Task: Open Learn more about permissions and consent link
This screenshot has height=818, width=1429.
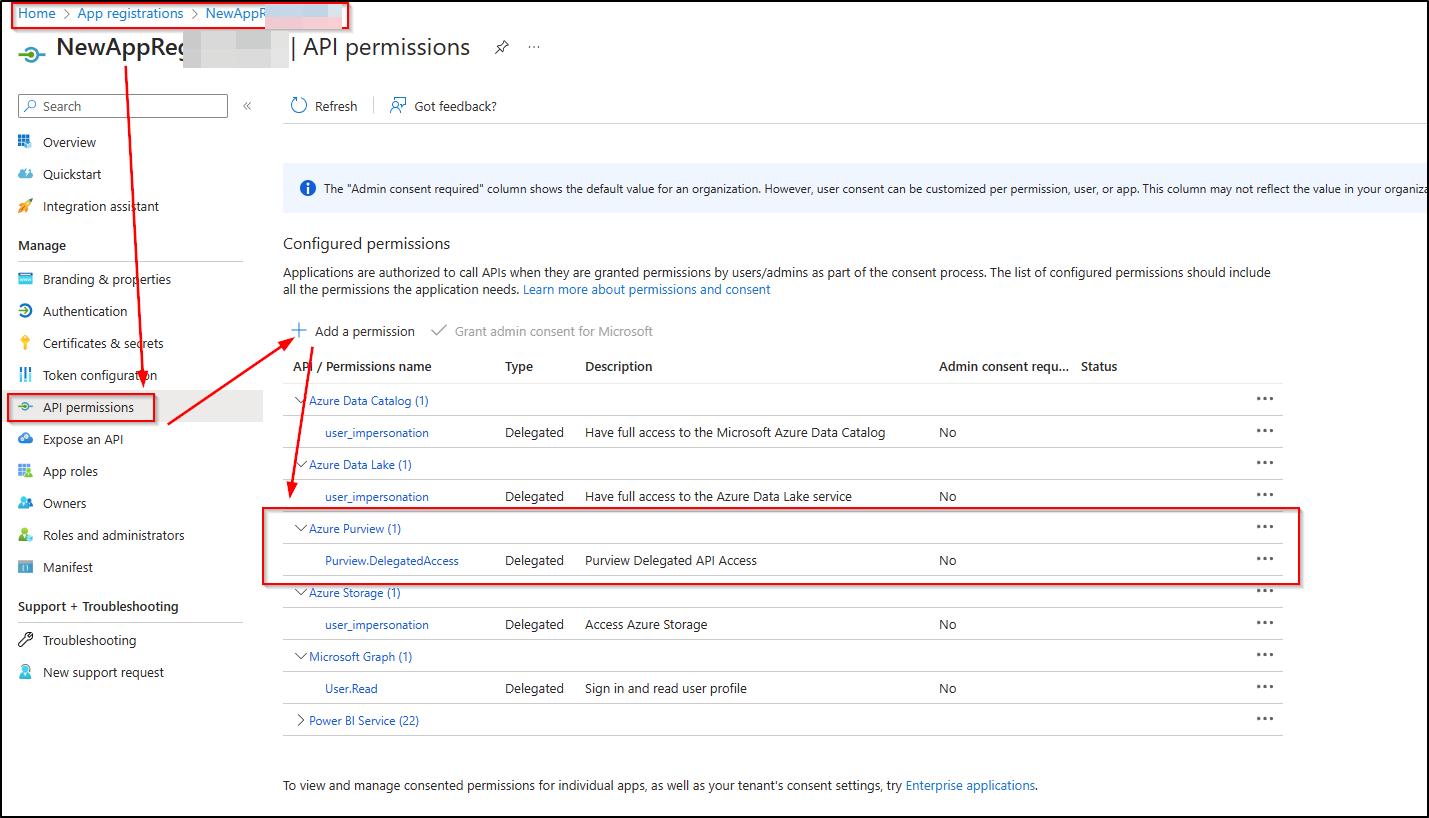Action: tap(647, 290)
